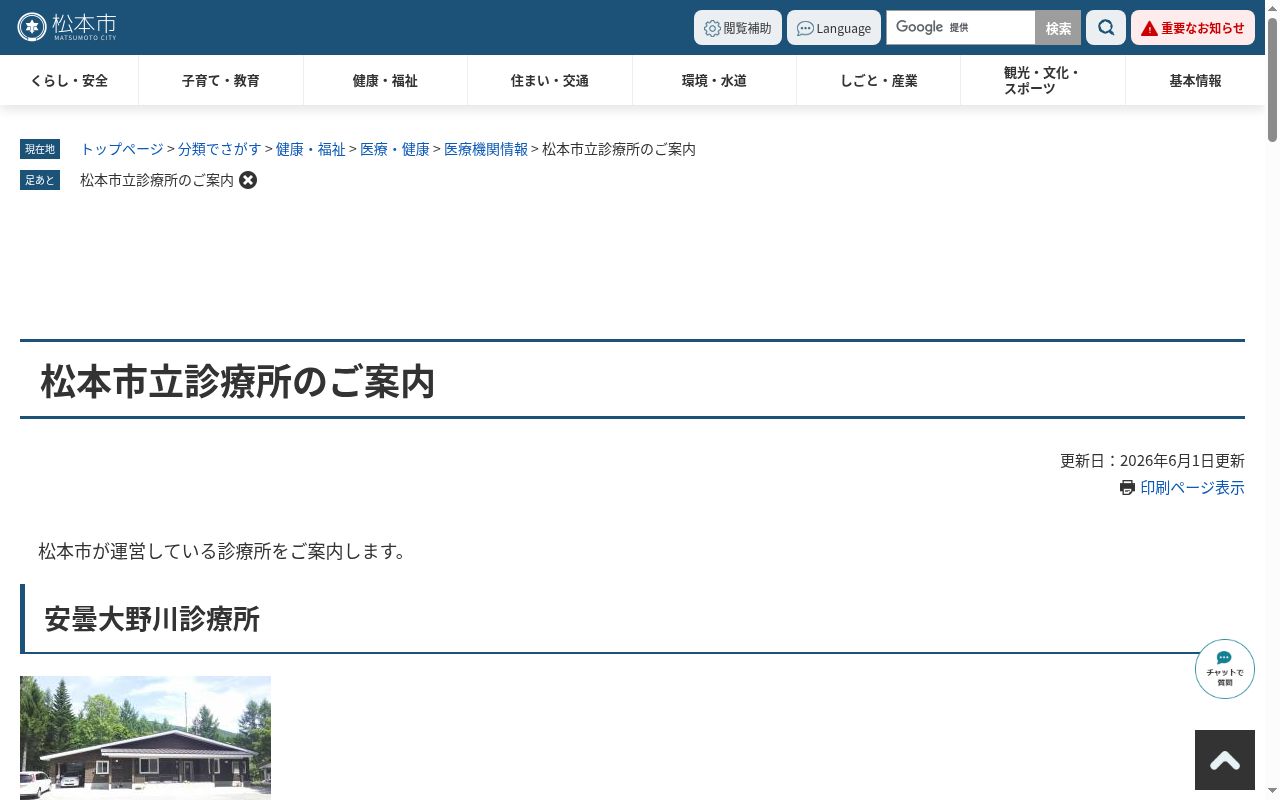This screenshot has height=800, width=1280.
Task: Open the くらし・安全 menu
Action: coord(69,80)
